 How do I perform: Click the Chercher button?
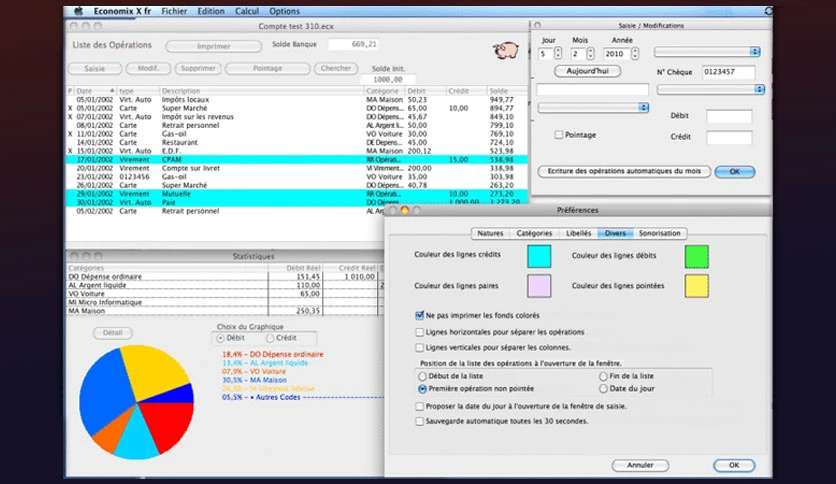click(336, 68)
